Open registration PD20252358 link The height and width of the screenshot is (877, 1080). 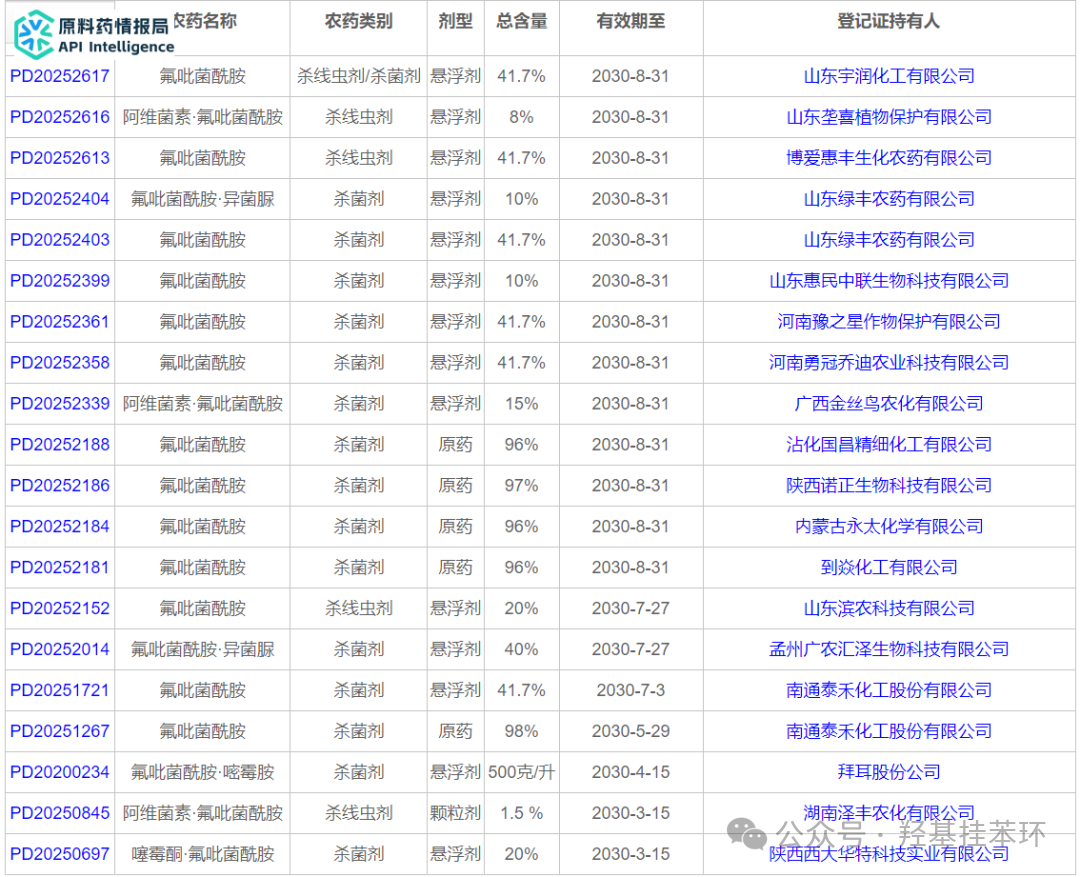click(60, 362)
